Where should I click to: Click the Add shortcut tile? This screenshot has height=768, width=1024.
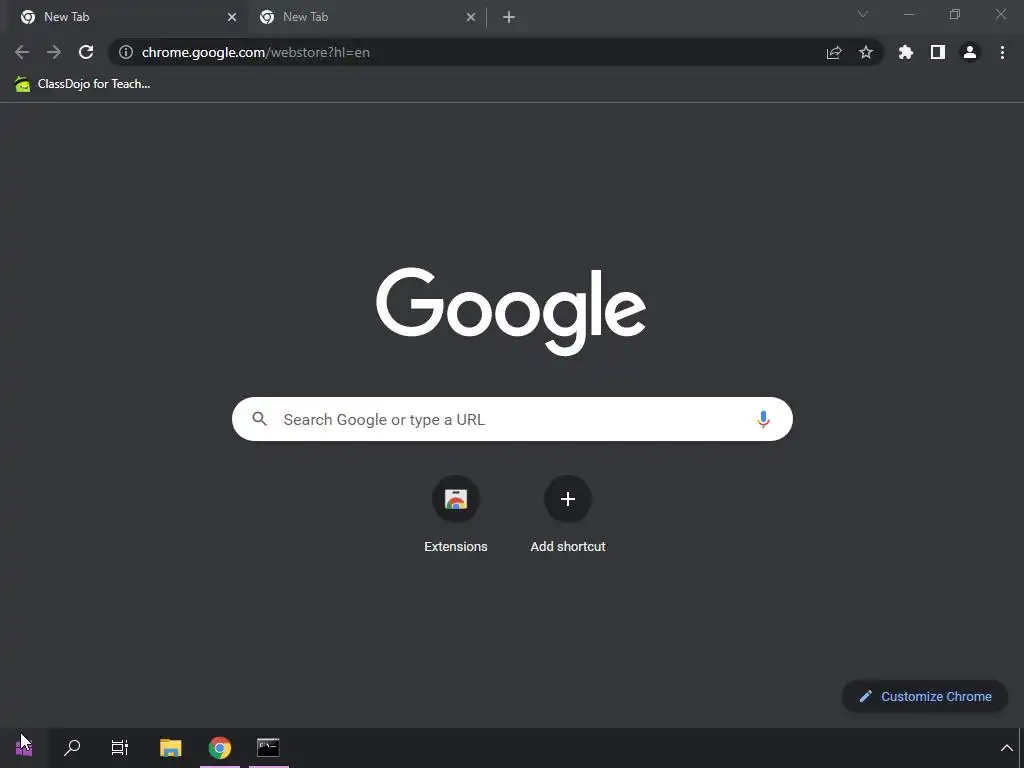tap(568, 516)
